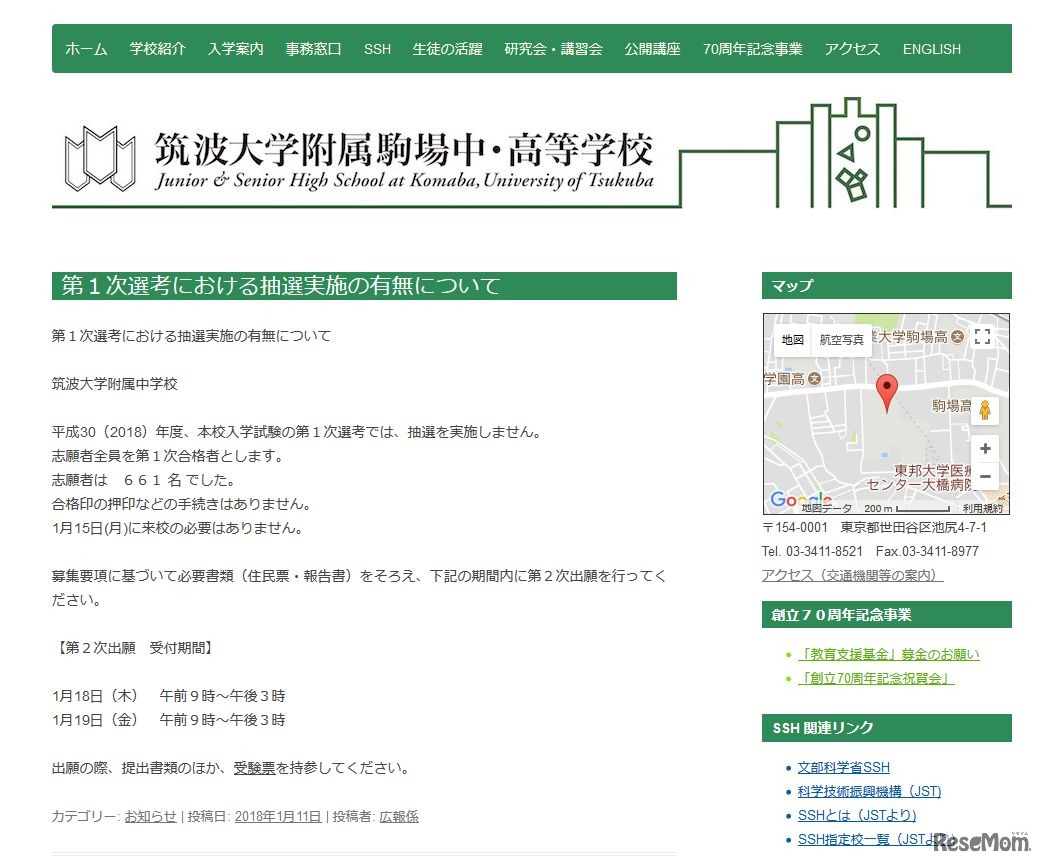Switch map to 航空写真 view
Image resolution: width=1044 pixels, height=865 pixels.
tap(842, 340)
